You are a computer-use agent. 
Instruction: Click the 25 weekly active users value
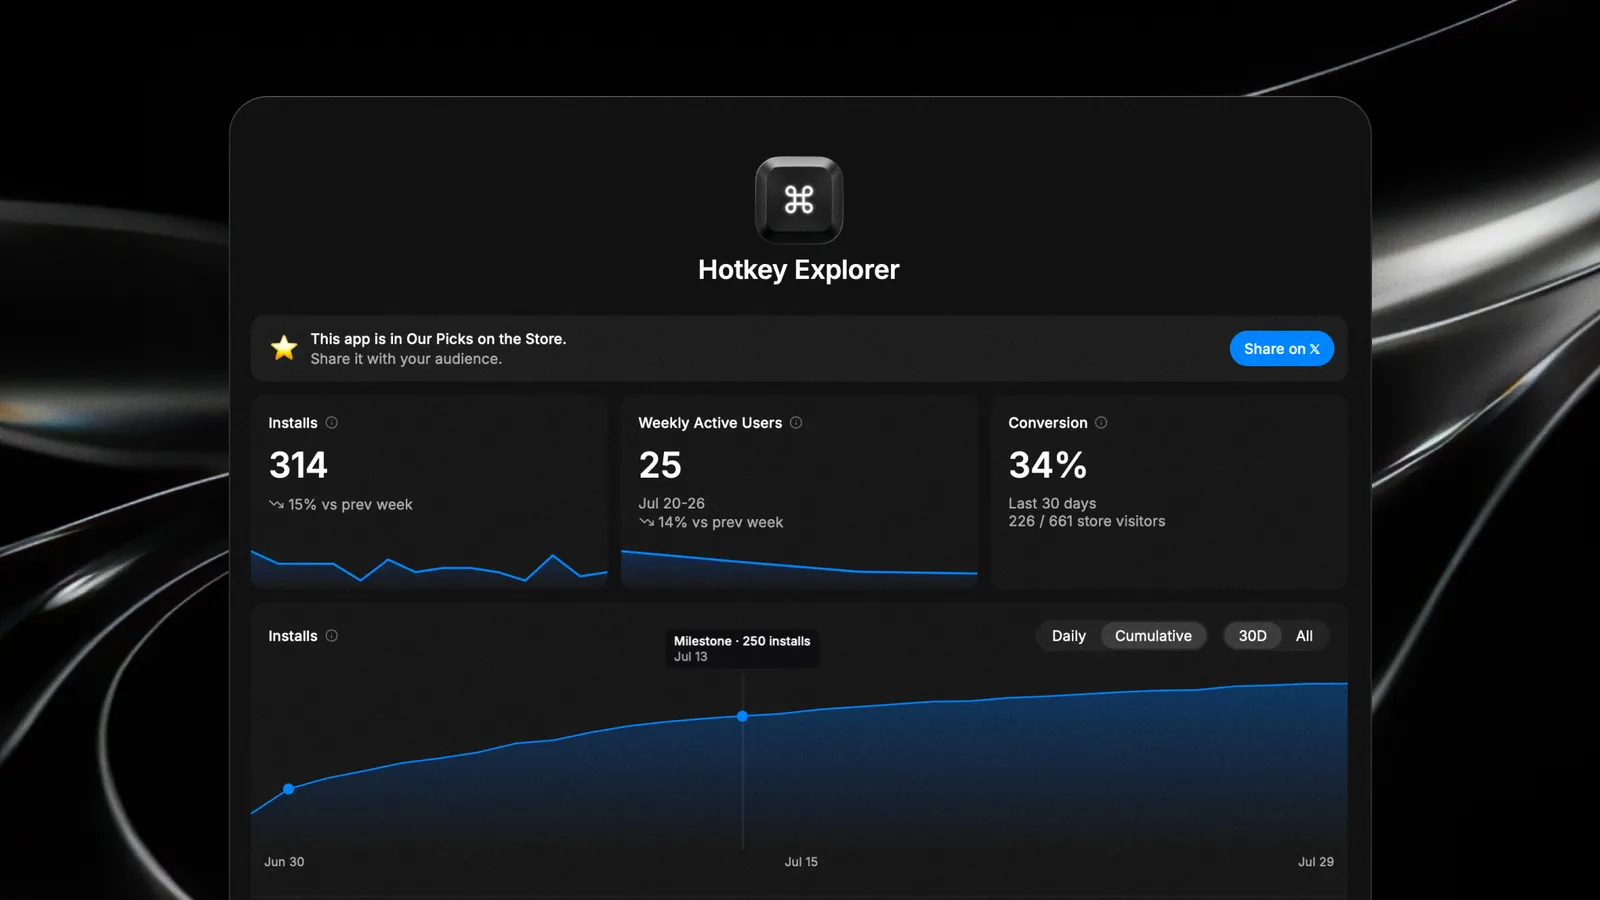(x=660, y=465)
